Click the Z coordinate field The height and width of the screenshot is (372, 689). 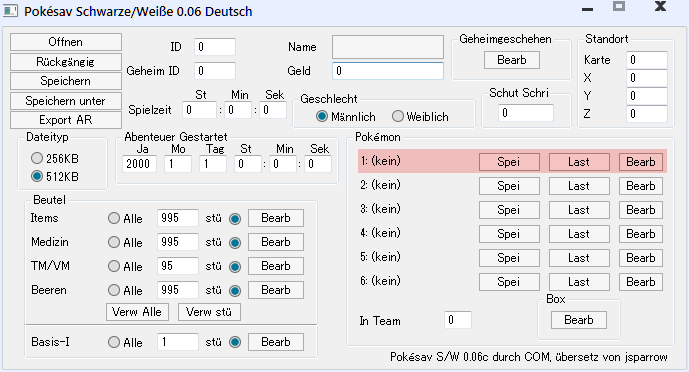[x=647, y=114]
